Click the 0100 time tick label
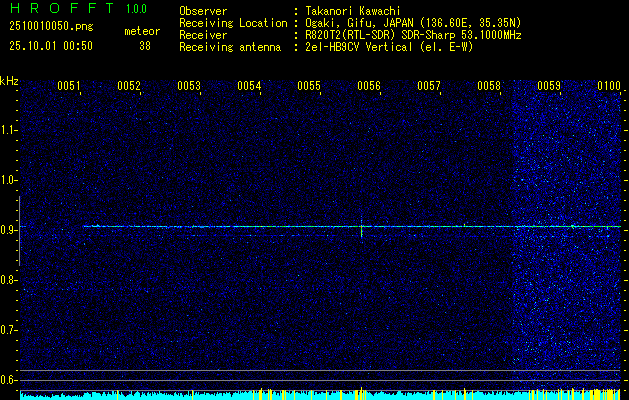The width and height of the screenshot is (629, 400). tap(609, 85)
